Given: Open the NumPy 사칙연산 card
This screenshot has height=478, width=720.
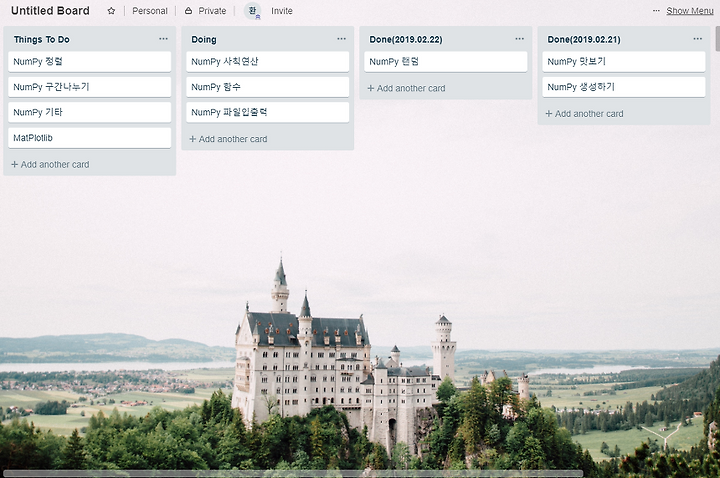Looking at the screenshot, I should tap(268, 62).
